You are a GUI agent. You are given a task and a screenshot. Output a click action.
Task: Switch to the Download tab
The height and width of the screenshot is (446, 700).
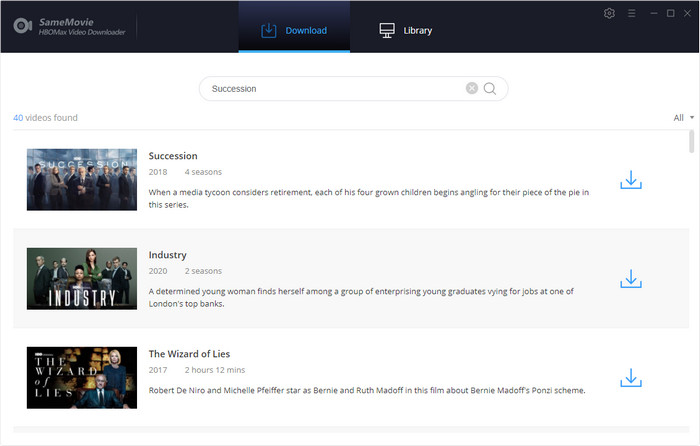pos(294,27)
